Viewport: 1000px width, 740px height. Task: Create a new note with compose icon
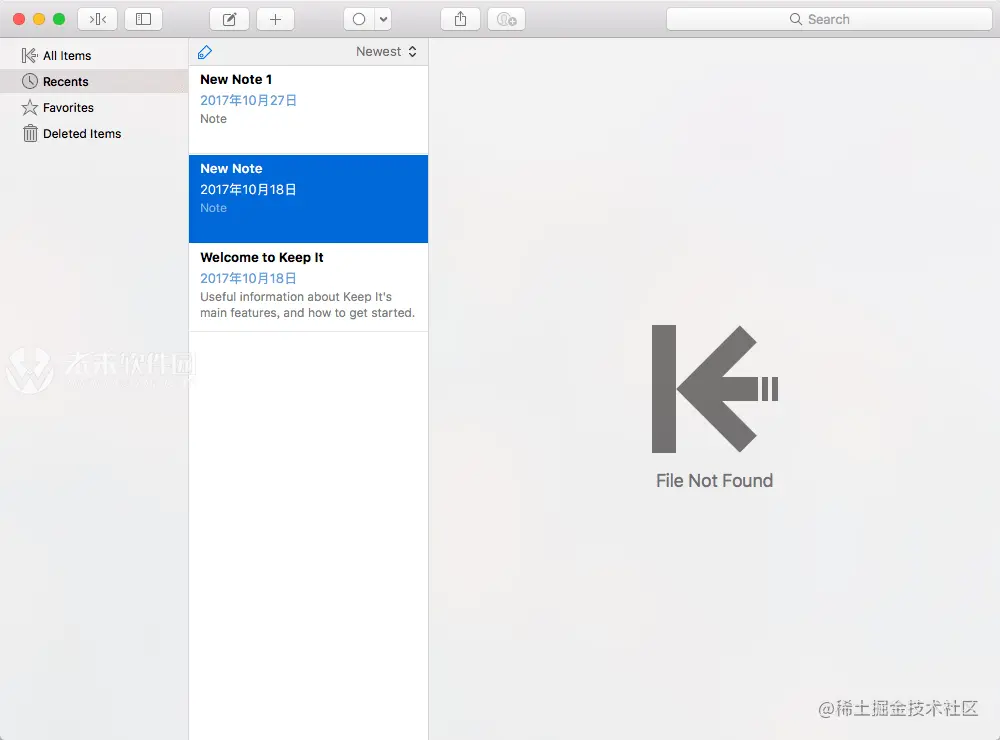pyautogui.click(x=230, y=19)
